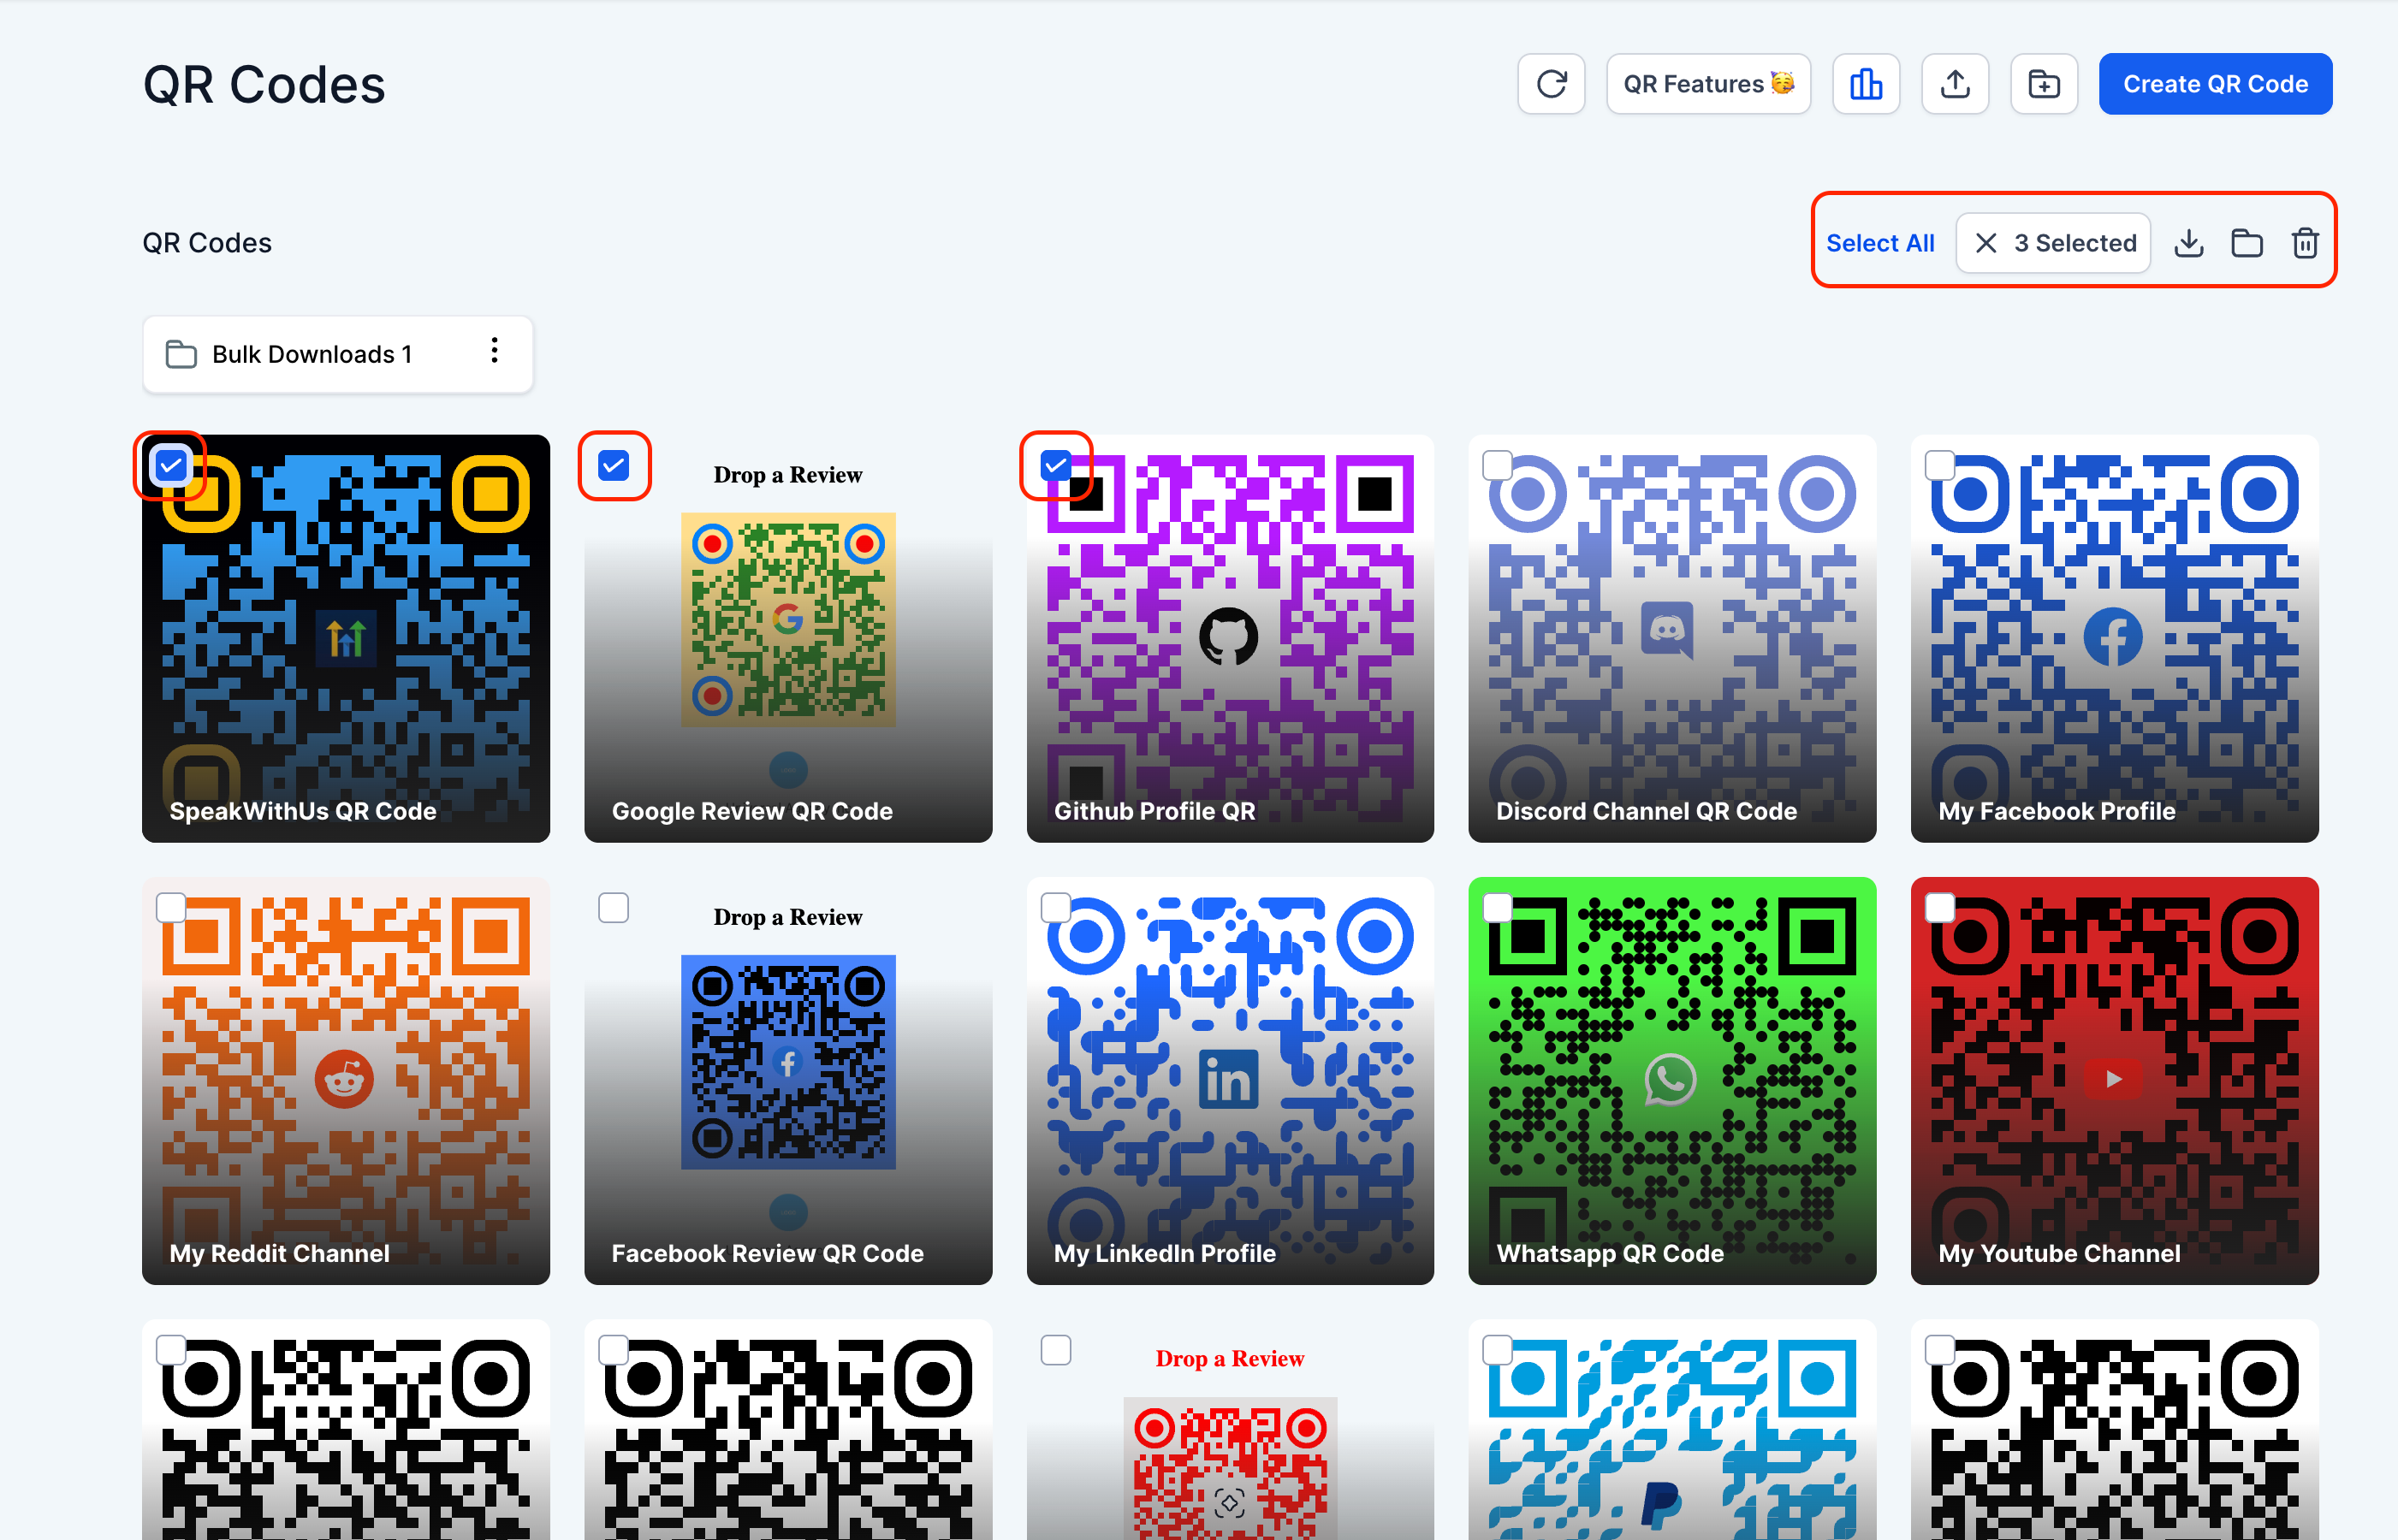Click the Select All link
The width and height of the screenshot is (2398, 1540).
tap(1879, 243)
